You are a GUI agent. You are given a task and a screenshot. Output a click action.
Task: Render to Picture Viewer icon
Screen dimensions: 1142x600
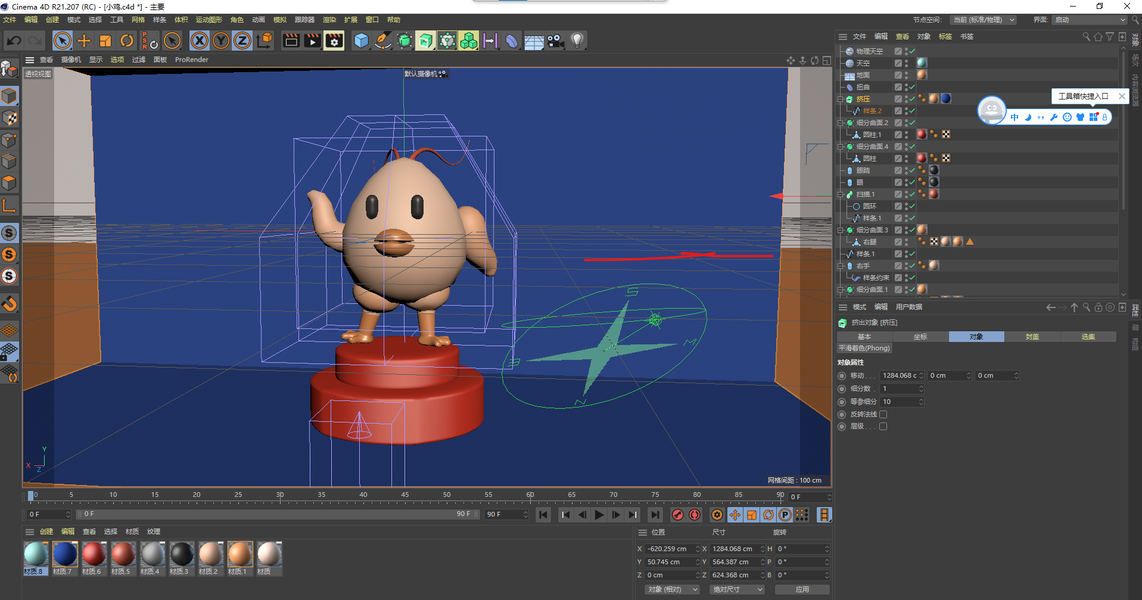[x=312, y=41]
